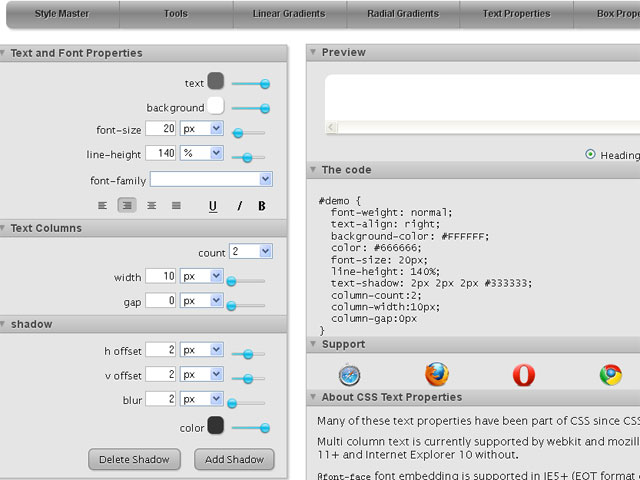The width and height of the screenshot is (640, 480).
Task: Open line-height unit dropdown
Action: (x=202, y=153)
